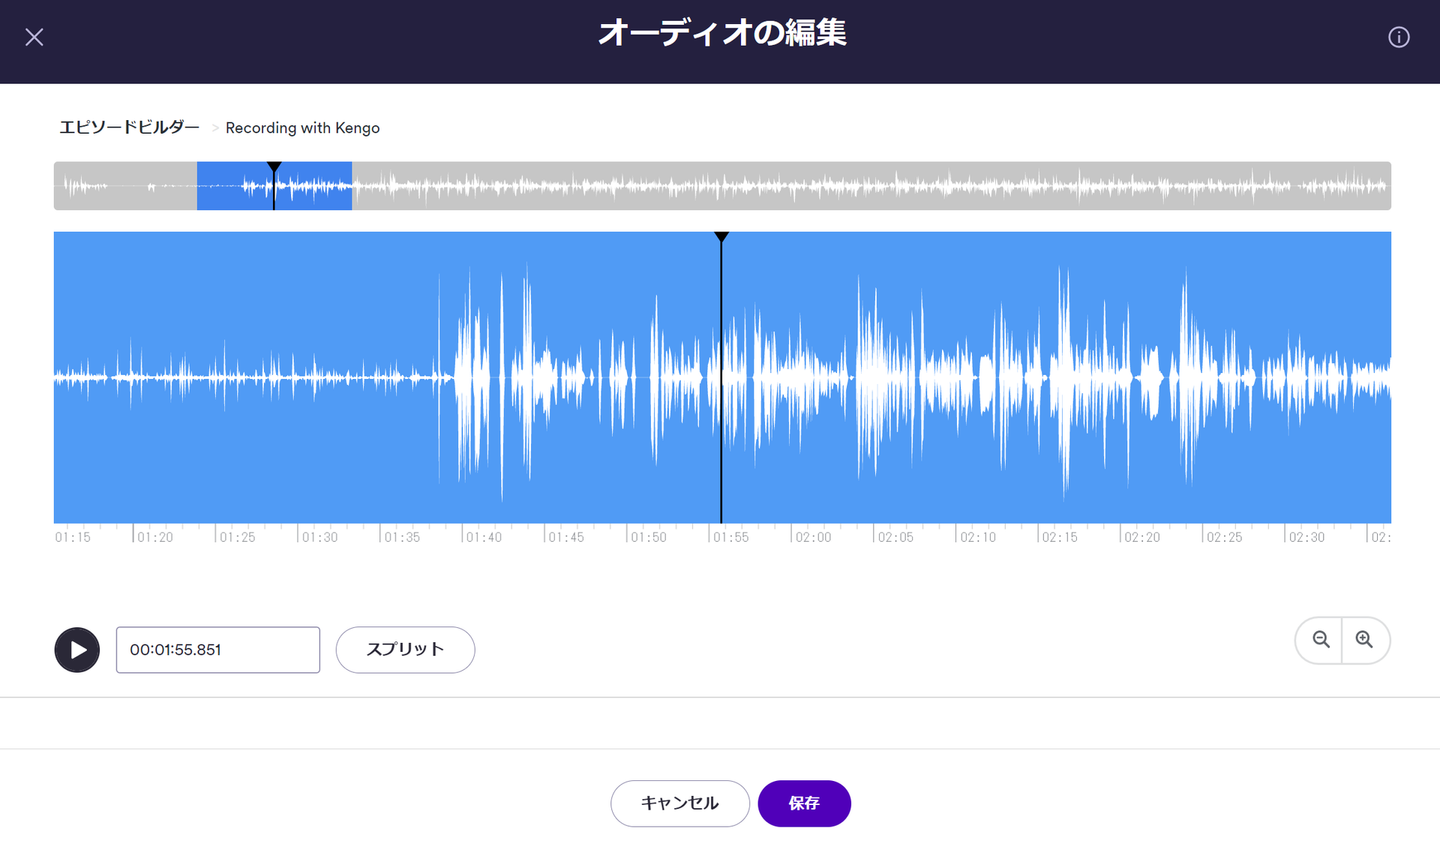1440x844 pixels.
Task: Focus the timestamp field showing 00:01:55.851
Action: point(218,650)
